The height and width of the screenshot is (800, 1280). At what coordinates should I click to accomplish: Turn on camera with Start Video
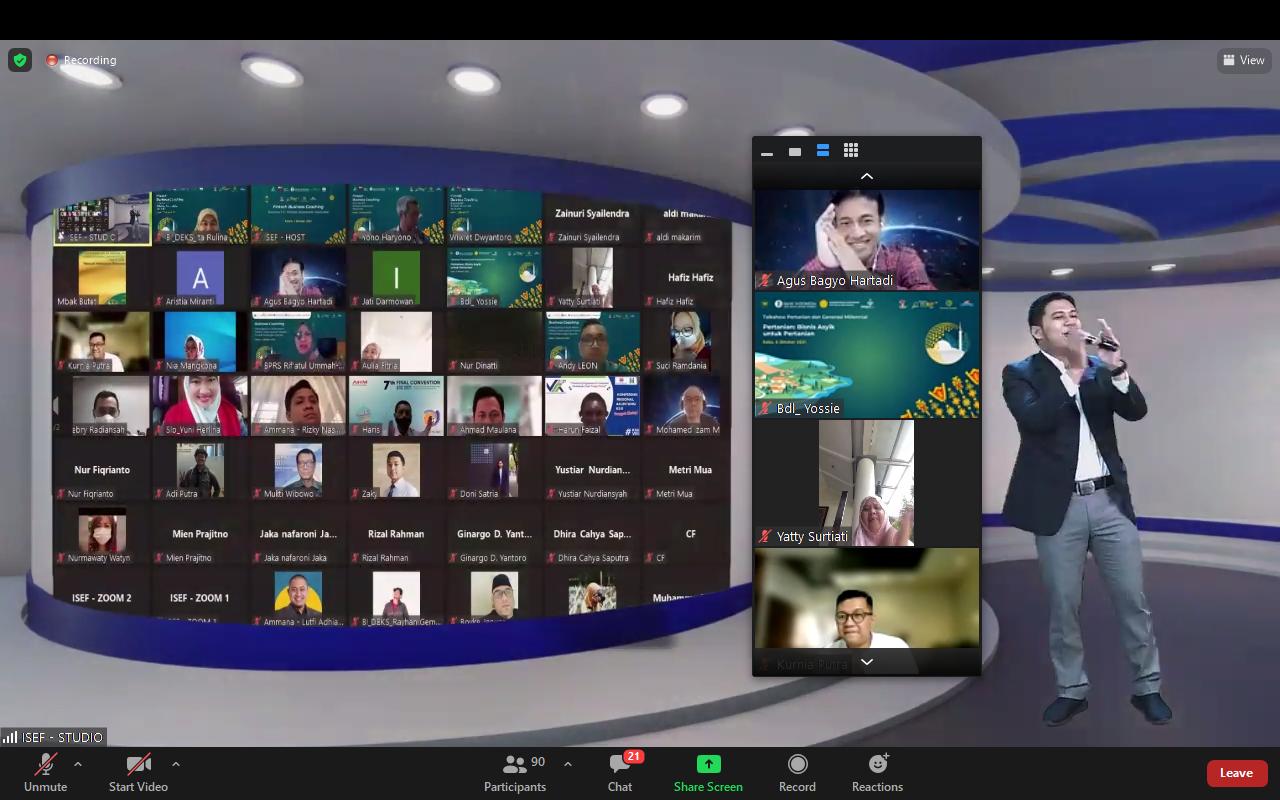tap(138, 772)
